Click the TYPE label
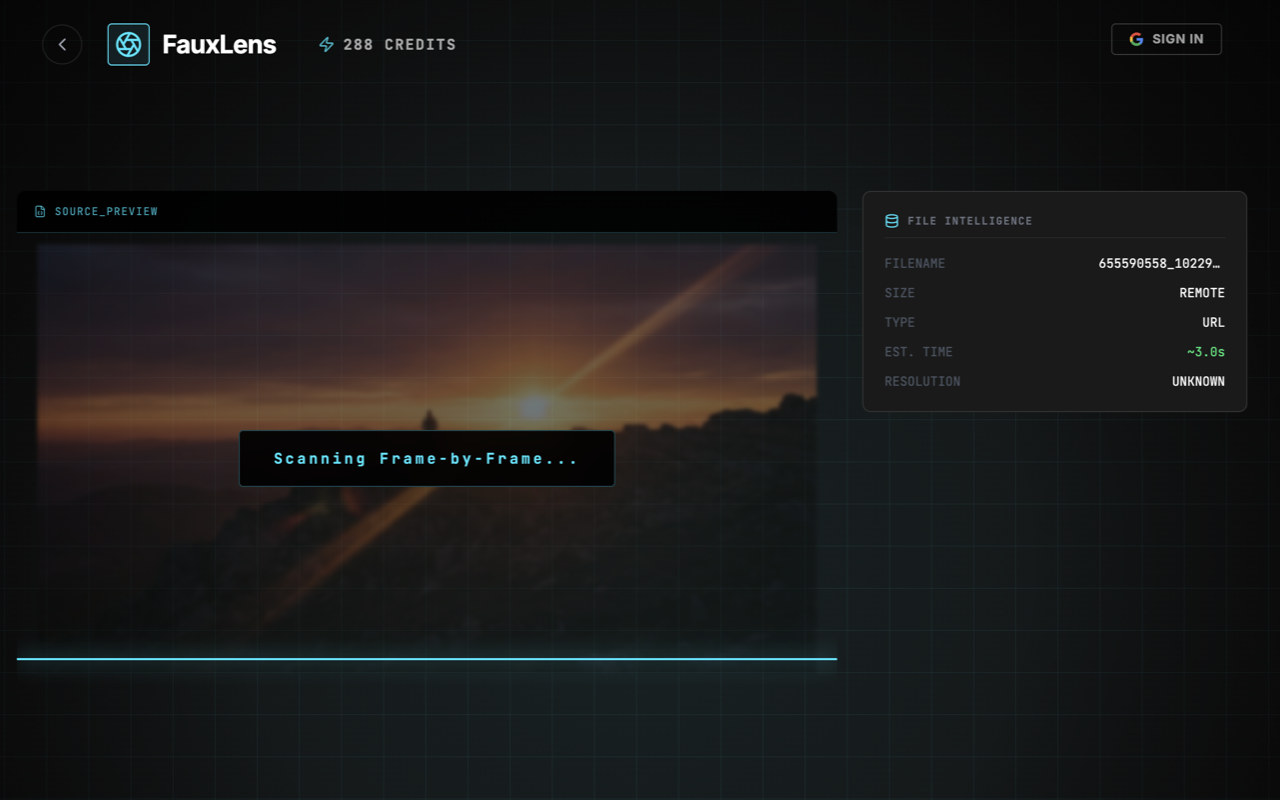The width and height of the screenshot is (1280, 800). tap(900, 323)
